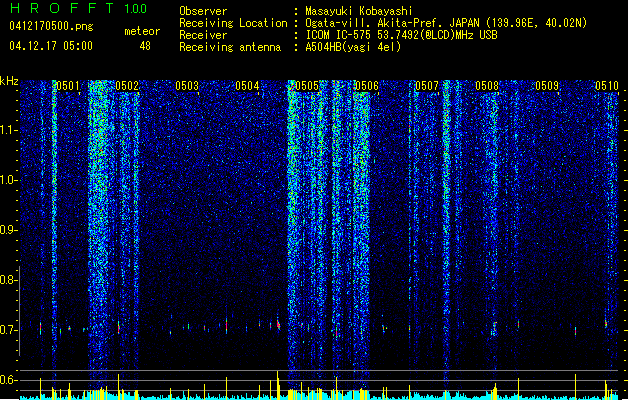Click the file name 0412170500.png
629x400 pixels.
tap(51, 26)
